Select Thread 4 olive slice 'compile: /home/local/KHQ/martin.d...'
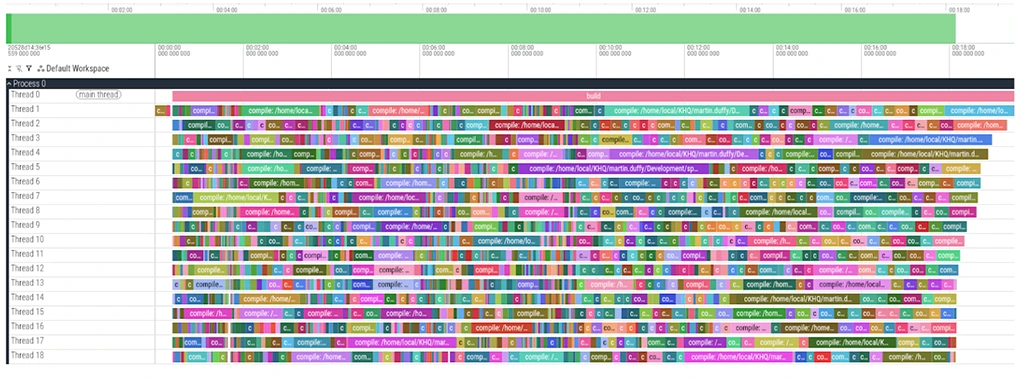 (925, 154)
